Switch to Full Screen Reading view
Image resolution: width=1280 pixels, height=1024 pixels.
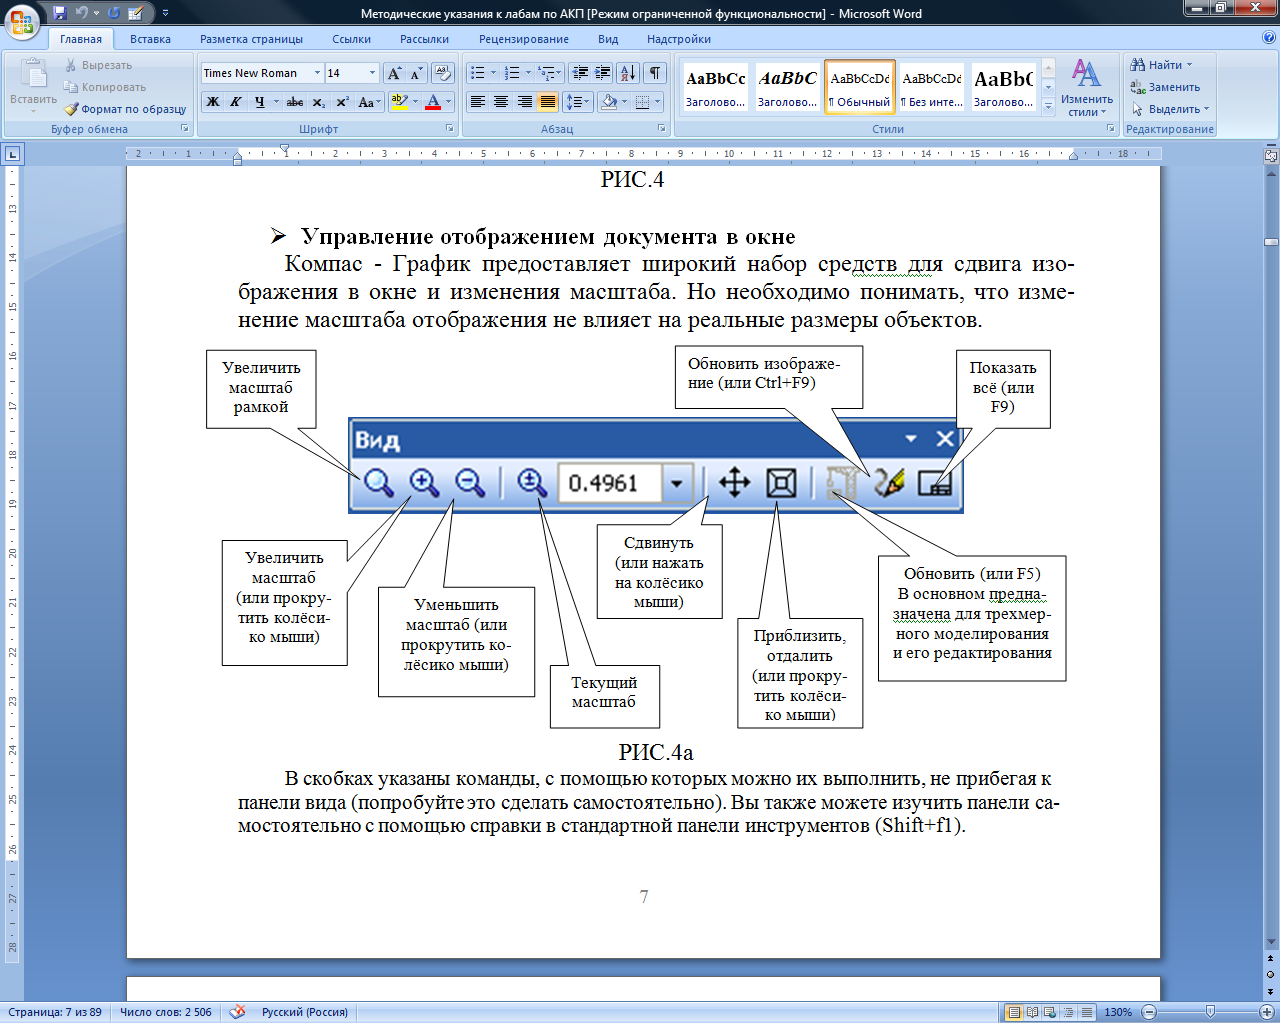click(x=1033, y=1012)
